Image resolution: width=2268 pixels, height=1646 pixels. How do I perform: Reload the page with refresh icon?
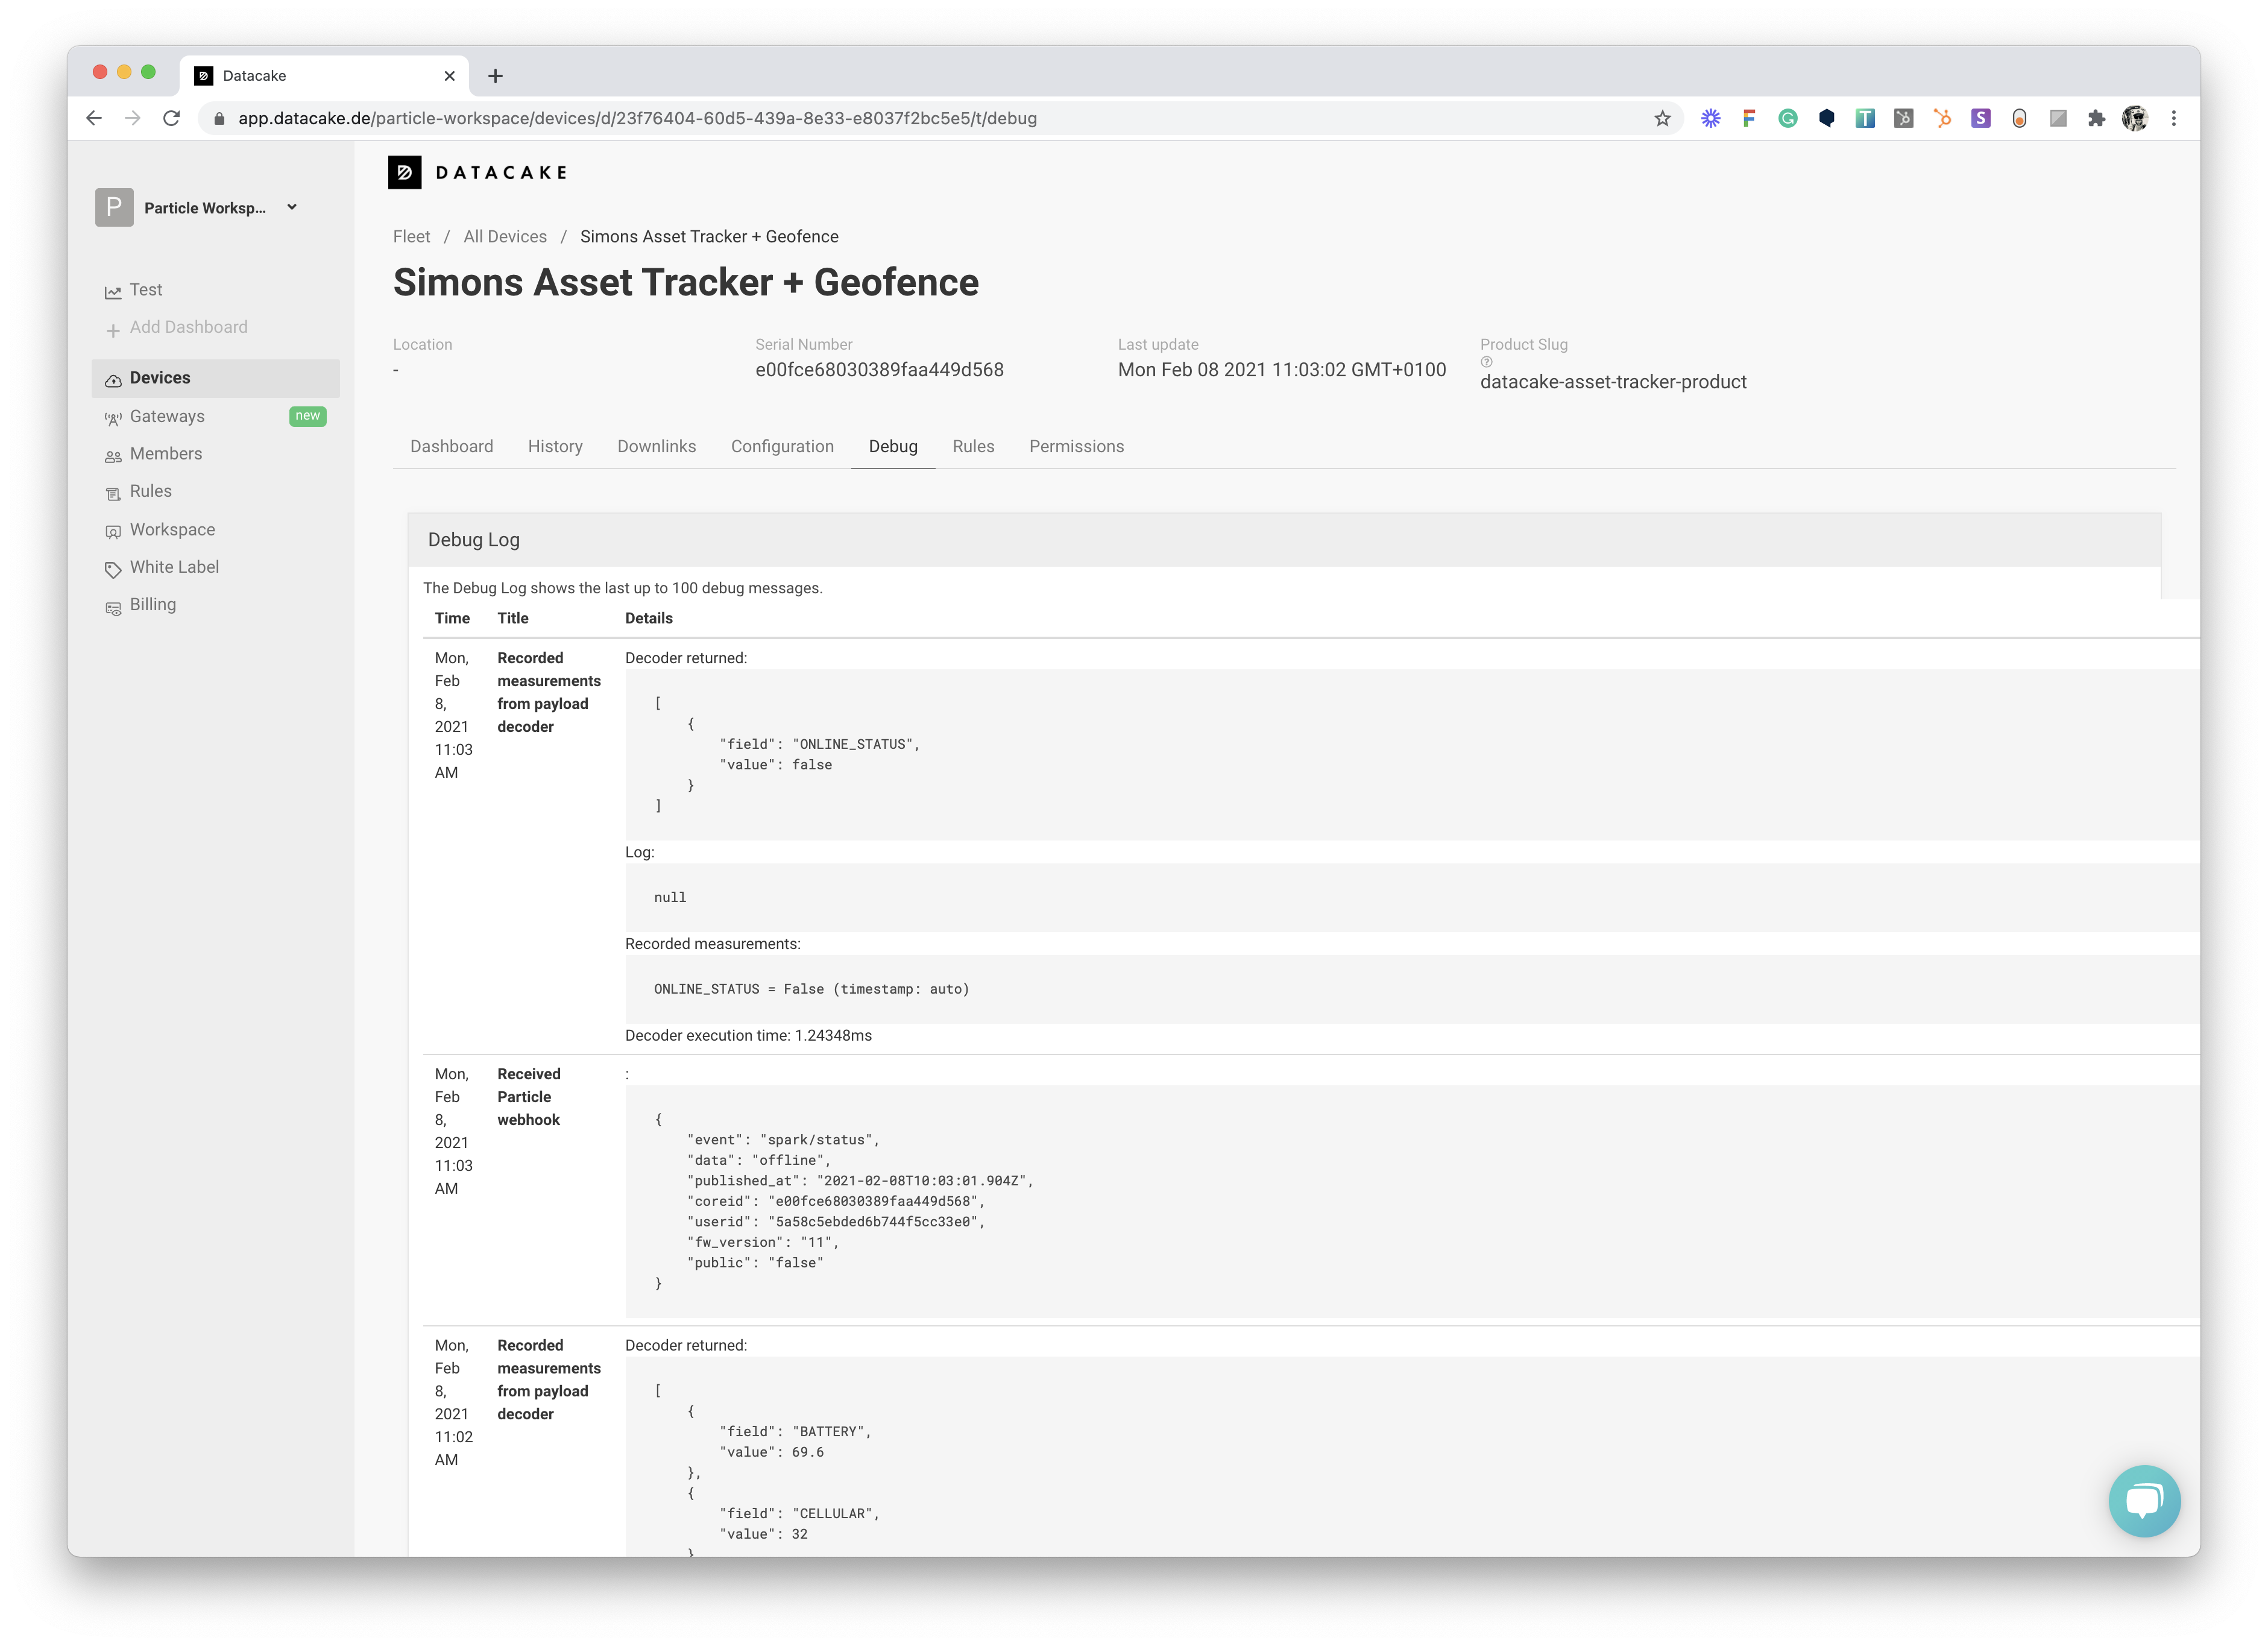171,118
